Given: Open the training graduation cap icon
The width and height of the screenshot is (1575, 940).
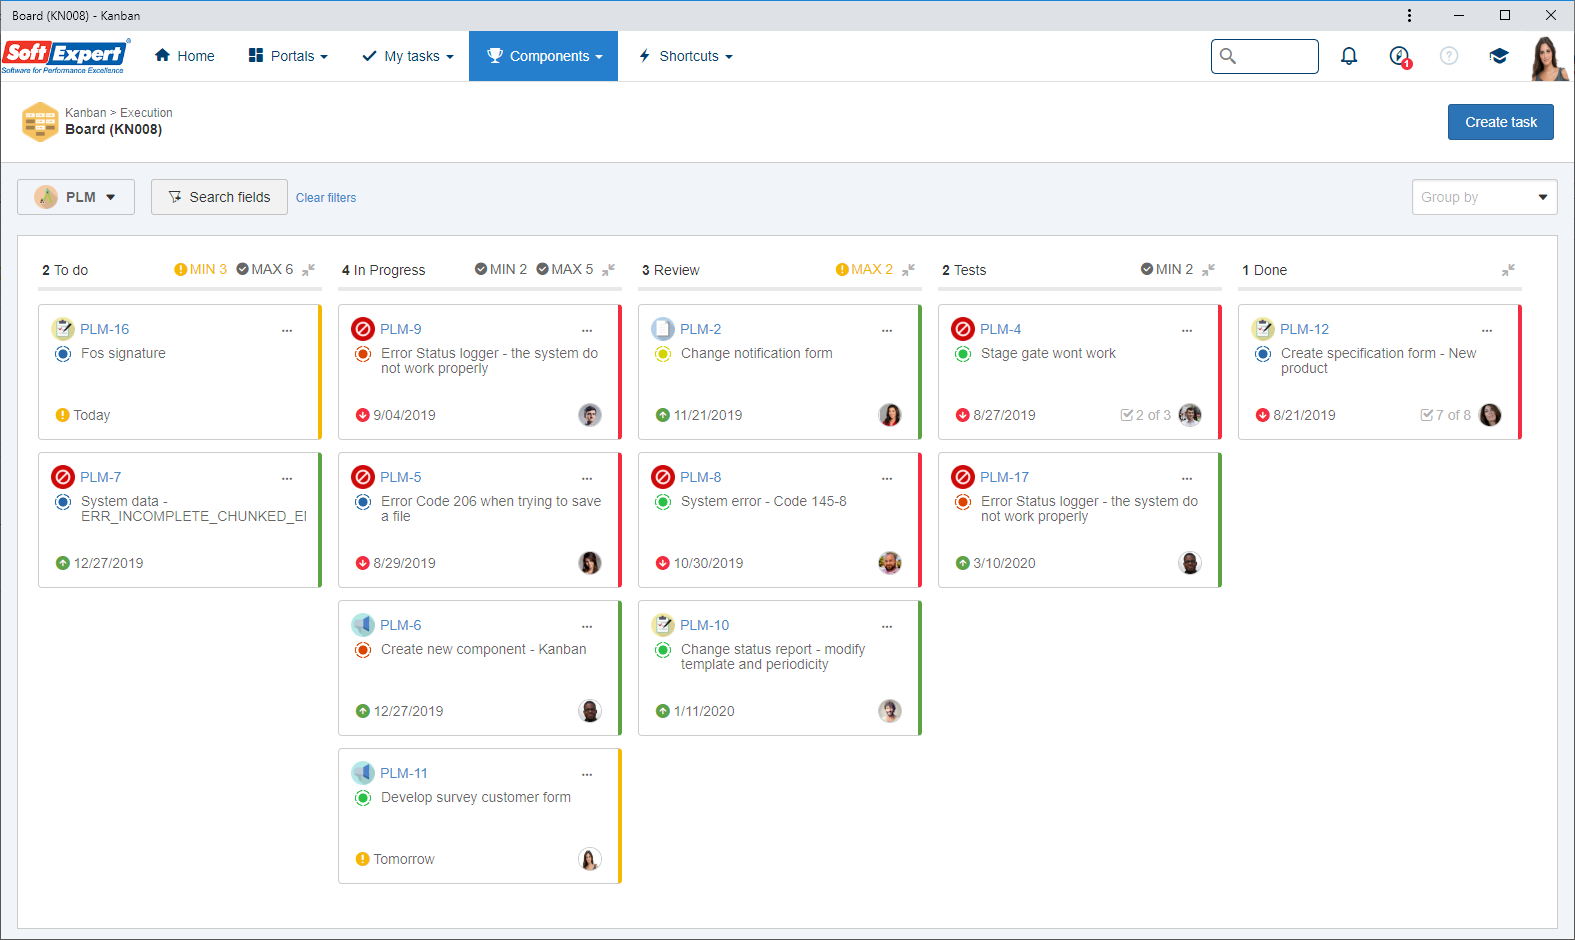Looking at the screenshot, I should [x=1498, y=56].
